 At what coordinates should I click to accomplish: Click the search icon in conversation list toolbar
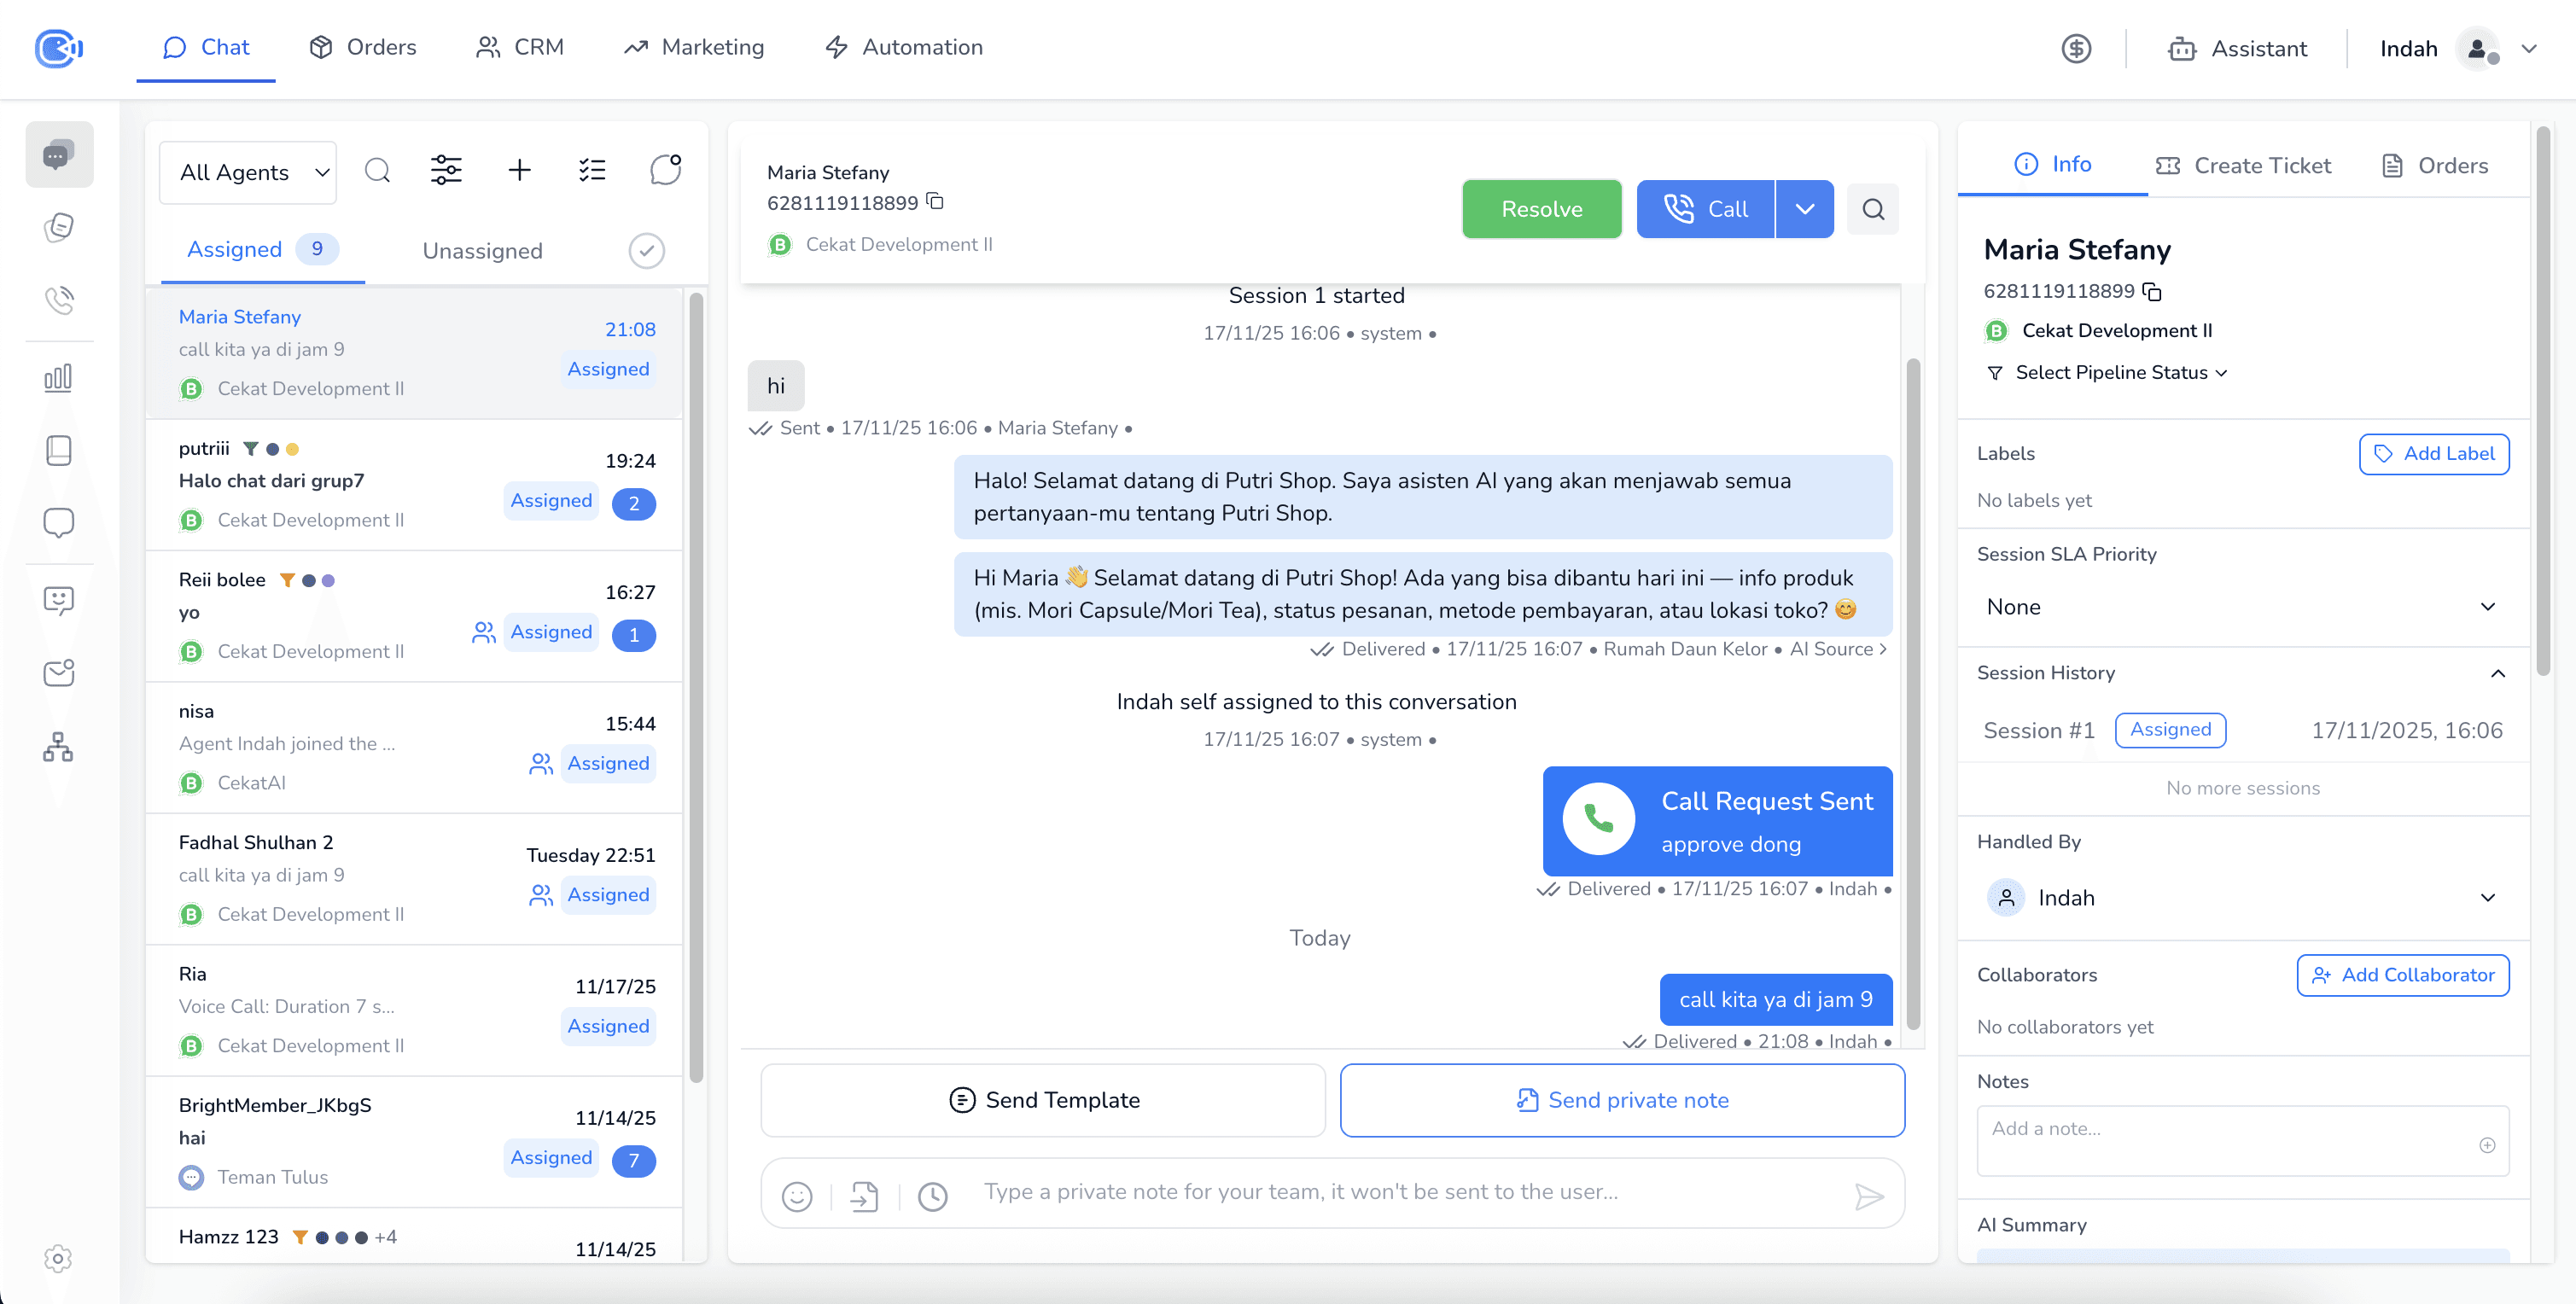pos(377,171)
